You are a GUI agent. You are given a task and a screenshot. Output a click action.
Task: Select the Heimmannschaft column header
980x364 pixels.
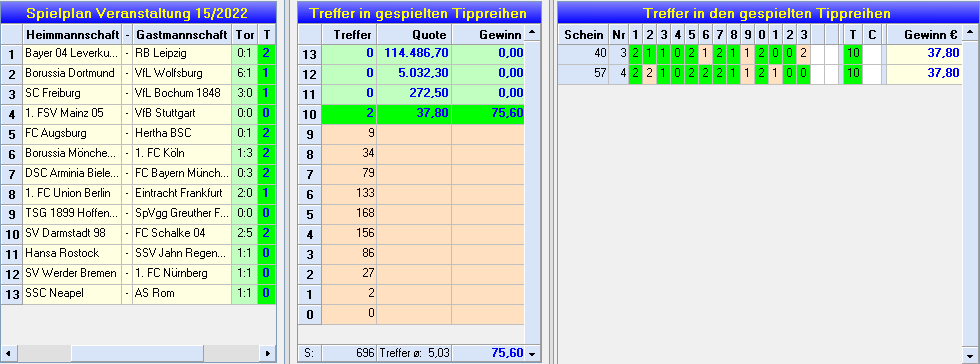(72, 34)
